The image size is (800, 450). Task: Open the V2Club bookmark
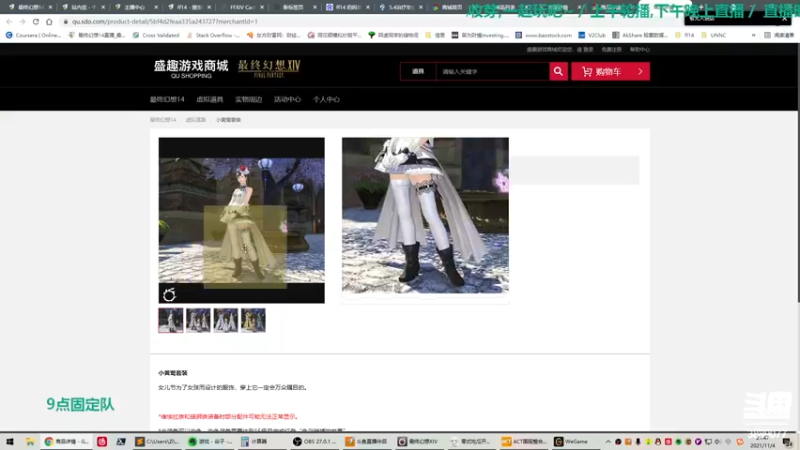coord(592,35)
